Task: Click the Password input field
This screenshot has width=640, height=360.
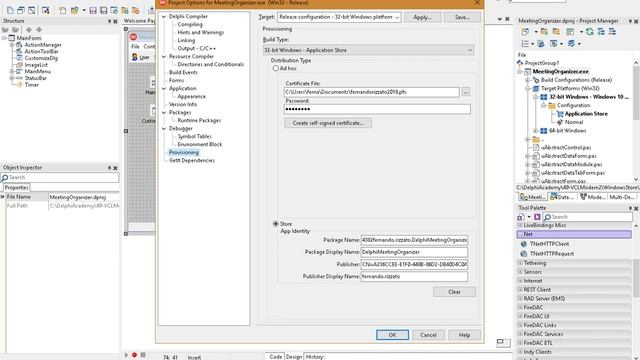Action: pyautogui.click(x=377, y=109)
